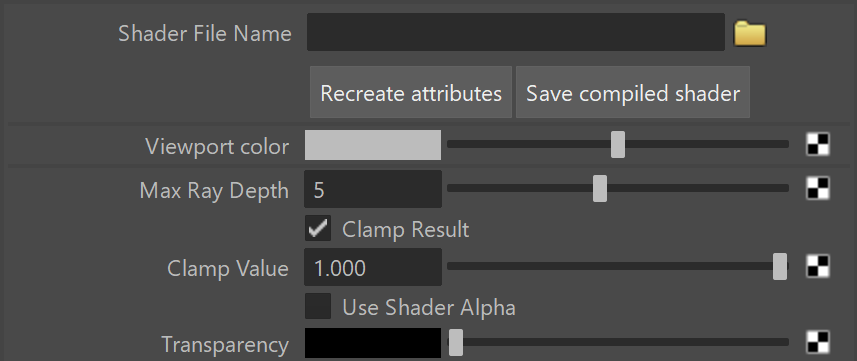The height and width of the screenshot is (361, 857).
Task: Click the Clamp Value number field
Action: (373, 267)
